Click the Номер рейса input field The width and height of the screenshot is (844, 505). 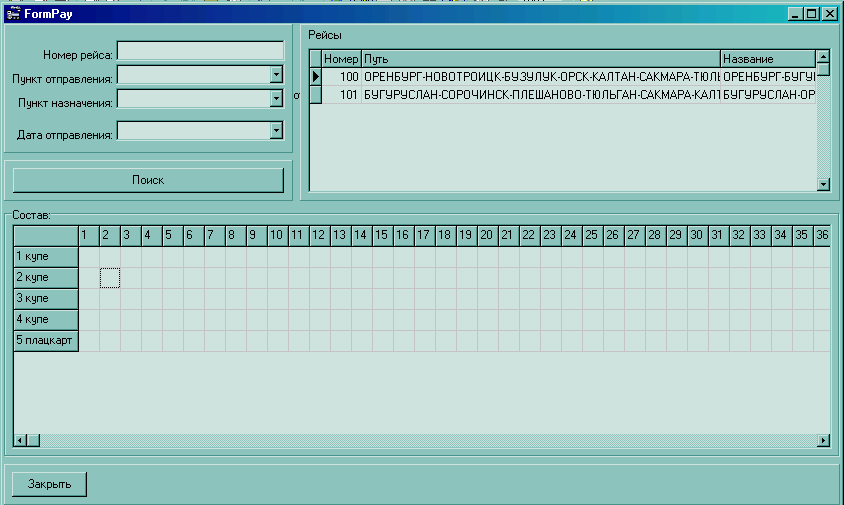200,51
